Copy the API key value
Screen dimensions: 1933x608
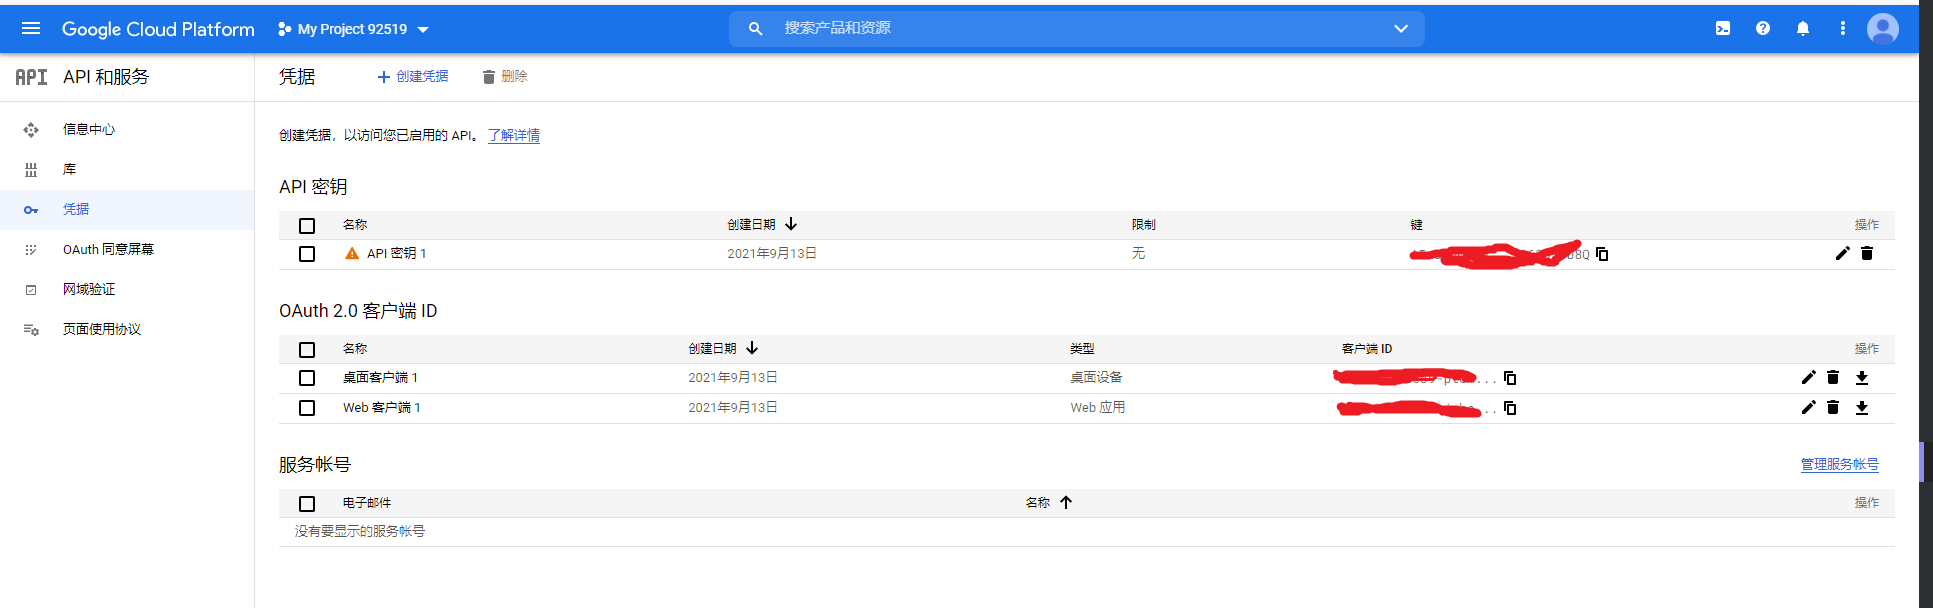pos(1602,254)
